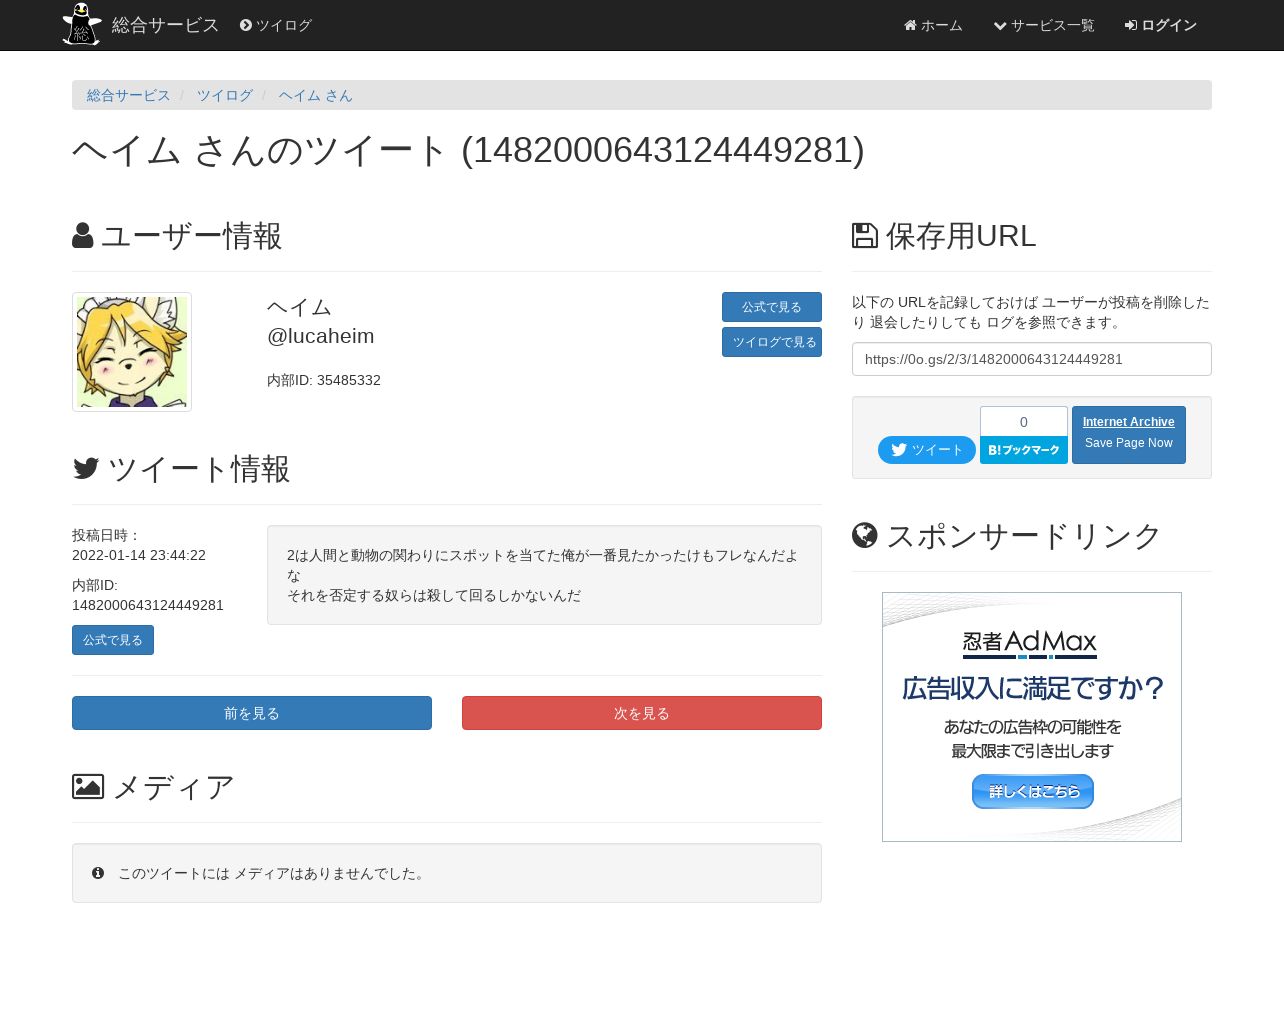Click the floppy disk icon beside 保存用URL

[x=865, y=236]
